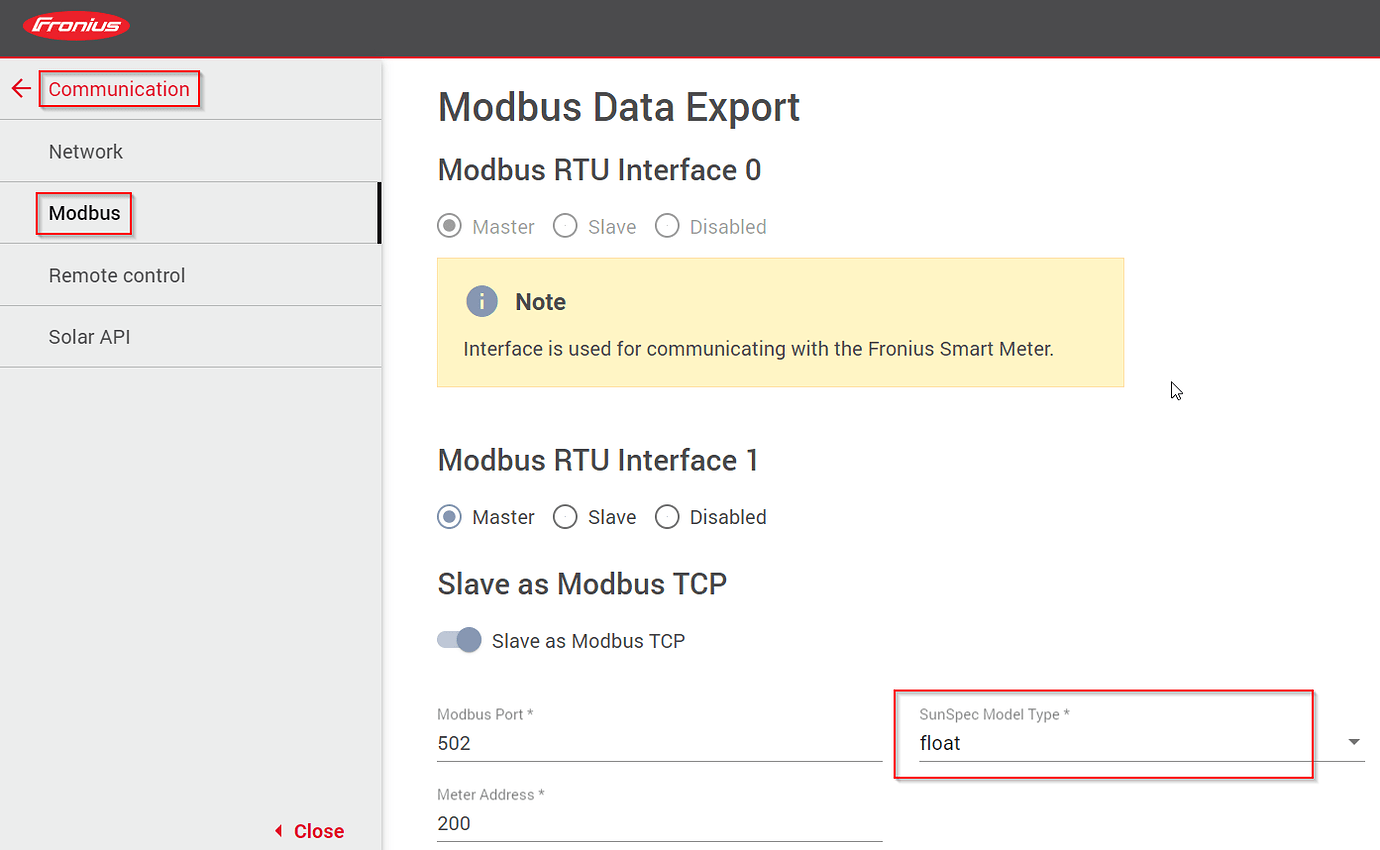Screen dimensions: 1380x850
Task: Open the Network menu item
Action: click(x=190, y=151)
